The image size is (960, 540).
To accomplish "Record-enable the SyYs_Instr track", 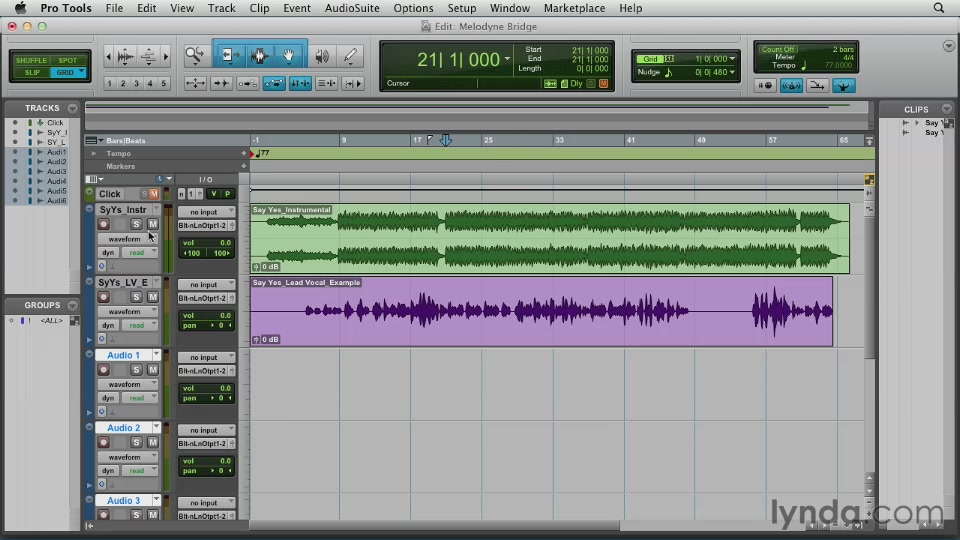I will (103, 225).
